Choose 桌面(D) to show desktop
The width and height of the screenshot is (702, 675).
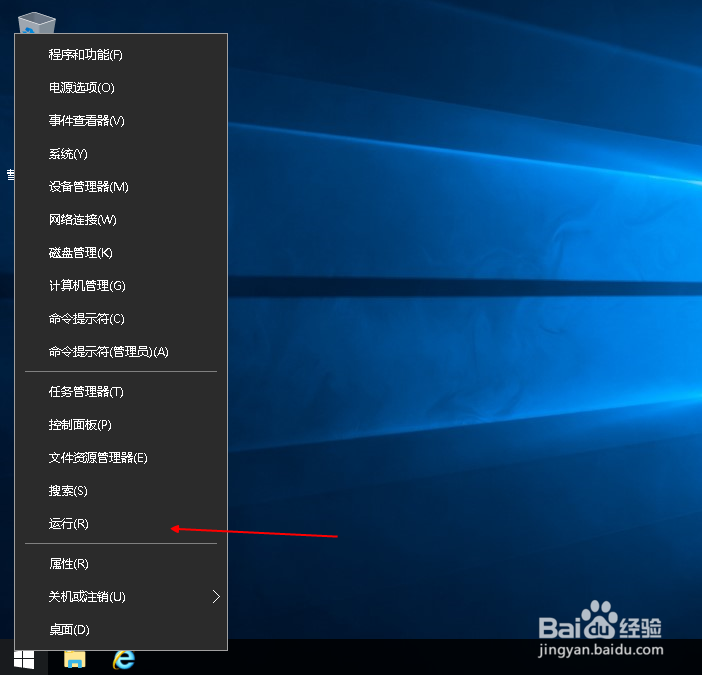point(121,630)
